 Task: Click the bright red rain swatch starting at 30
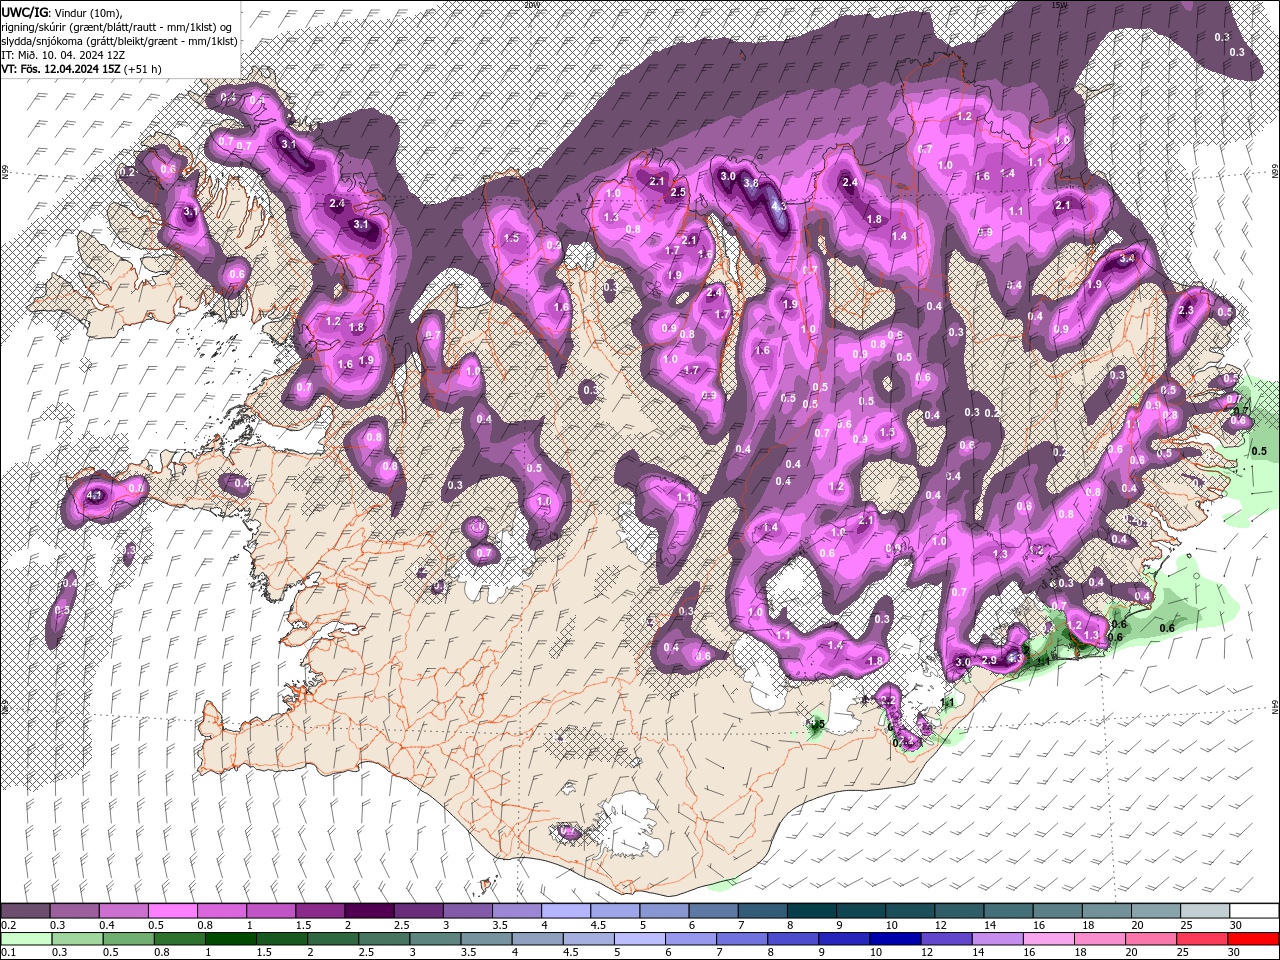pos(1253,939)
